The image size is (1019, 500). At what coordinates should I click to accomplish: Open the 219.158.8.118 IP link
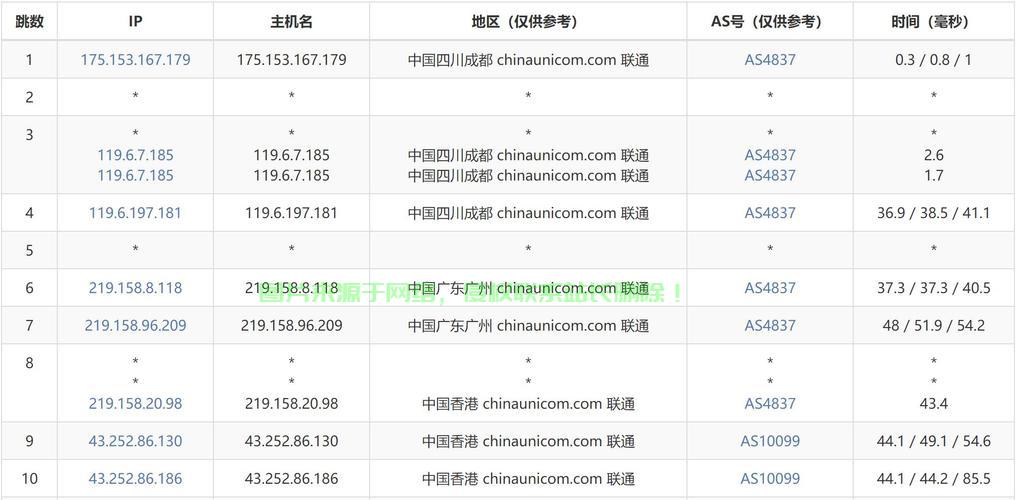135,288
